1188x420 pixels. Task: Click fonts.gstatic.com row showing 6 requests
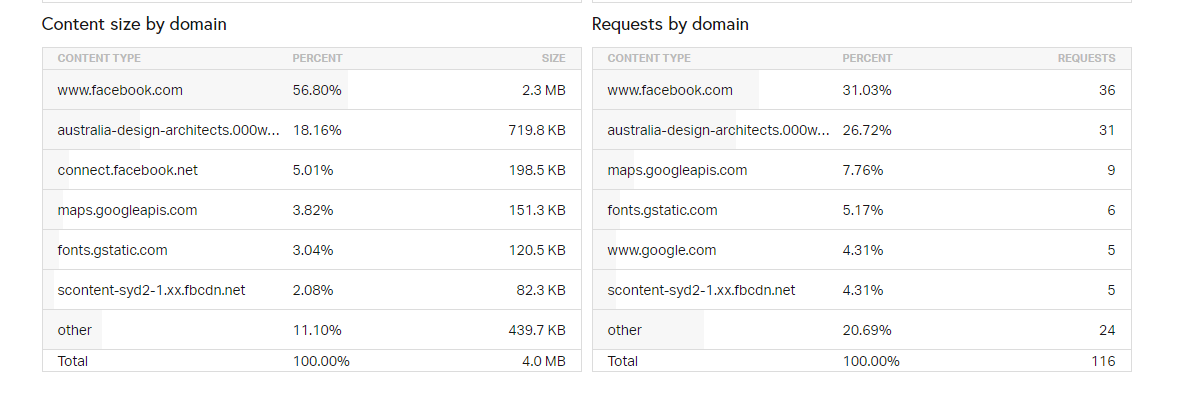pos(662,210)
